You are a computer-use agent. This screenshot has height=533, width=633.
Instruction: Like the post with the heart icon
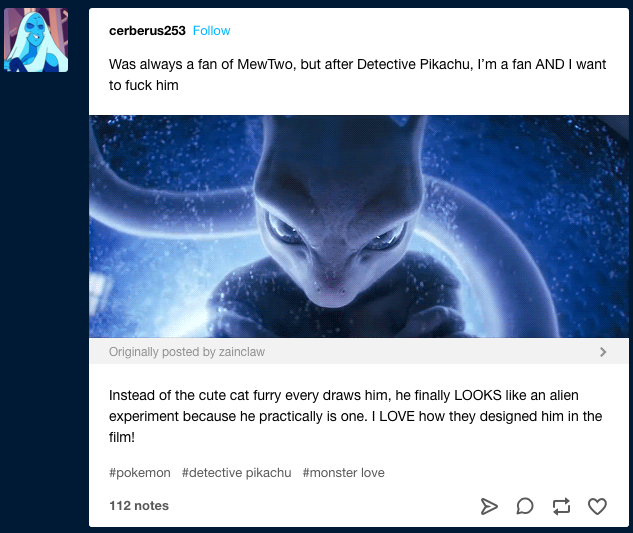pyautogui.click(x=597, y=506)
